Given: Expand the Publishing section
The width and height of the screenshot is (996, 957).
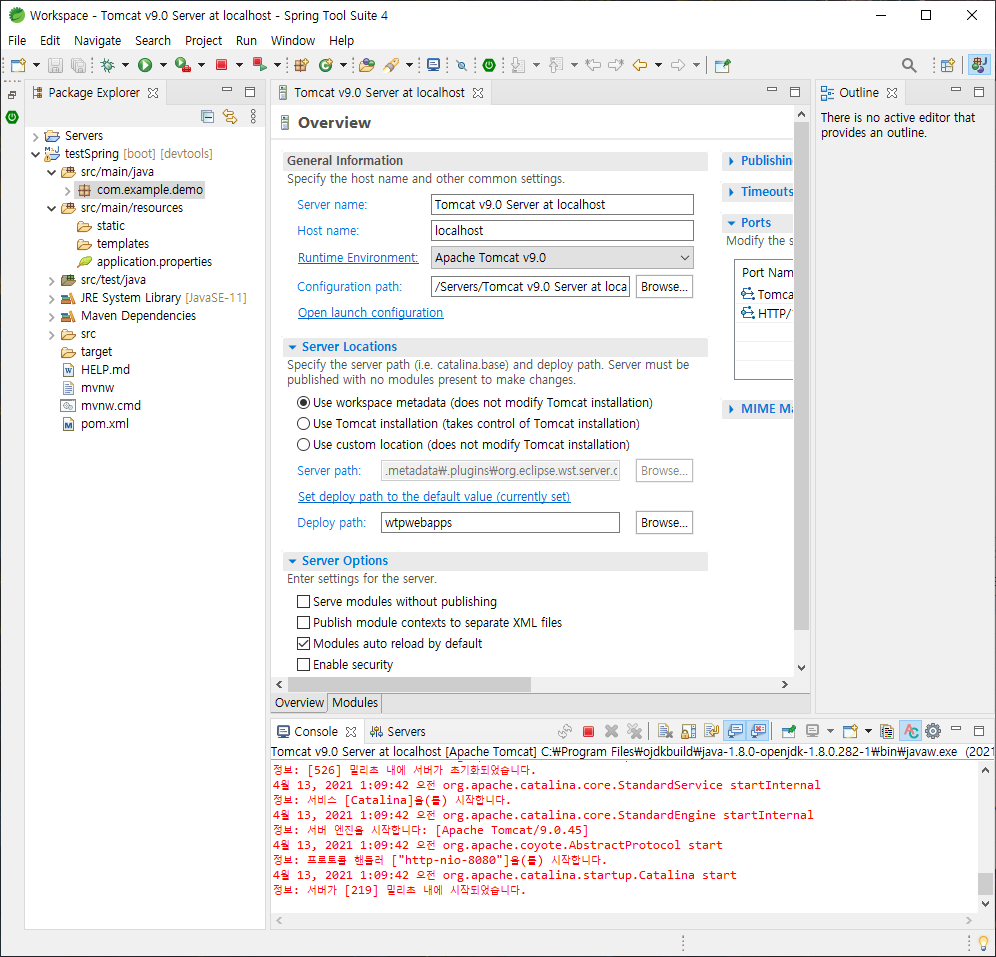Looking at the screenshot, I should (731, 161).
